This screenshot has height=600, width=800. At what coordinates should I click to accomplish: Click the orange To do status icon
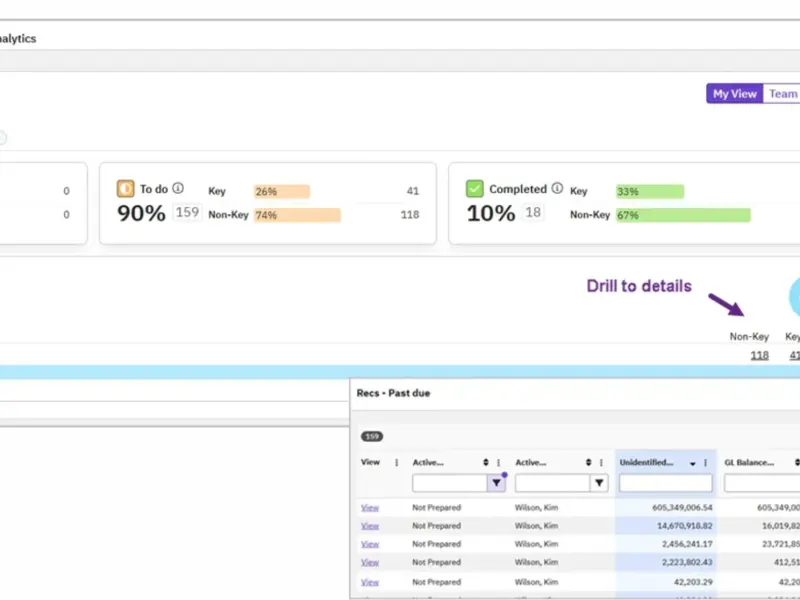pos(126,188)
